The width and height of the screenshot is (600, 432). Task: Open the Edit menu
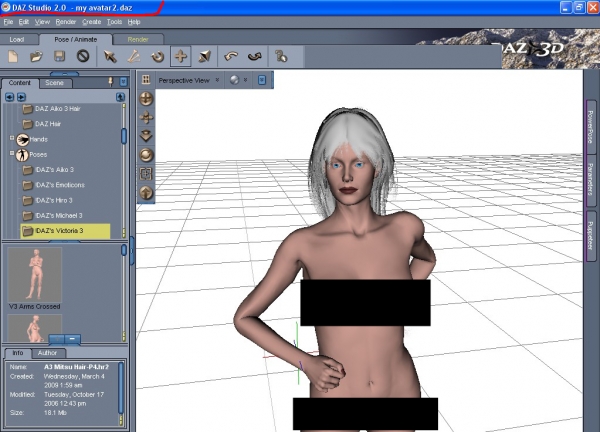coord(24,22)
